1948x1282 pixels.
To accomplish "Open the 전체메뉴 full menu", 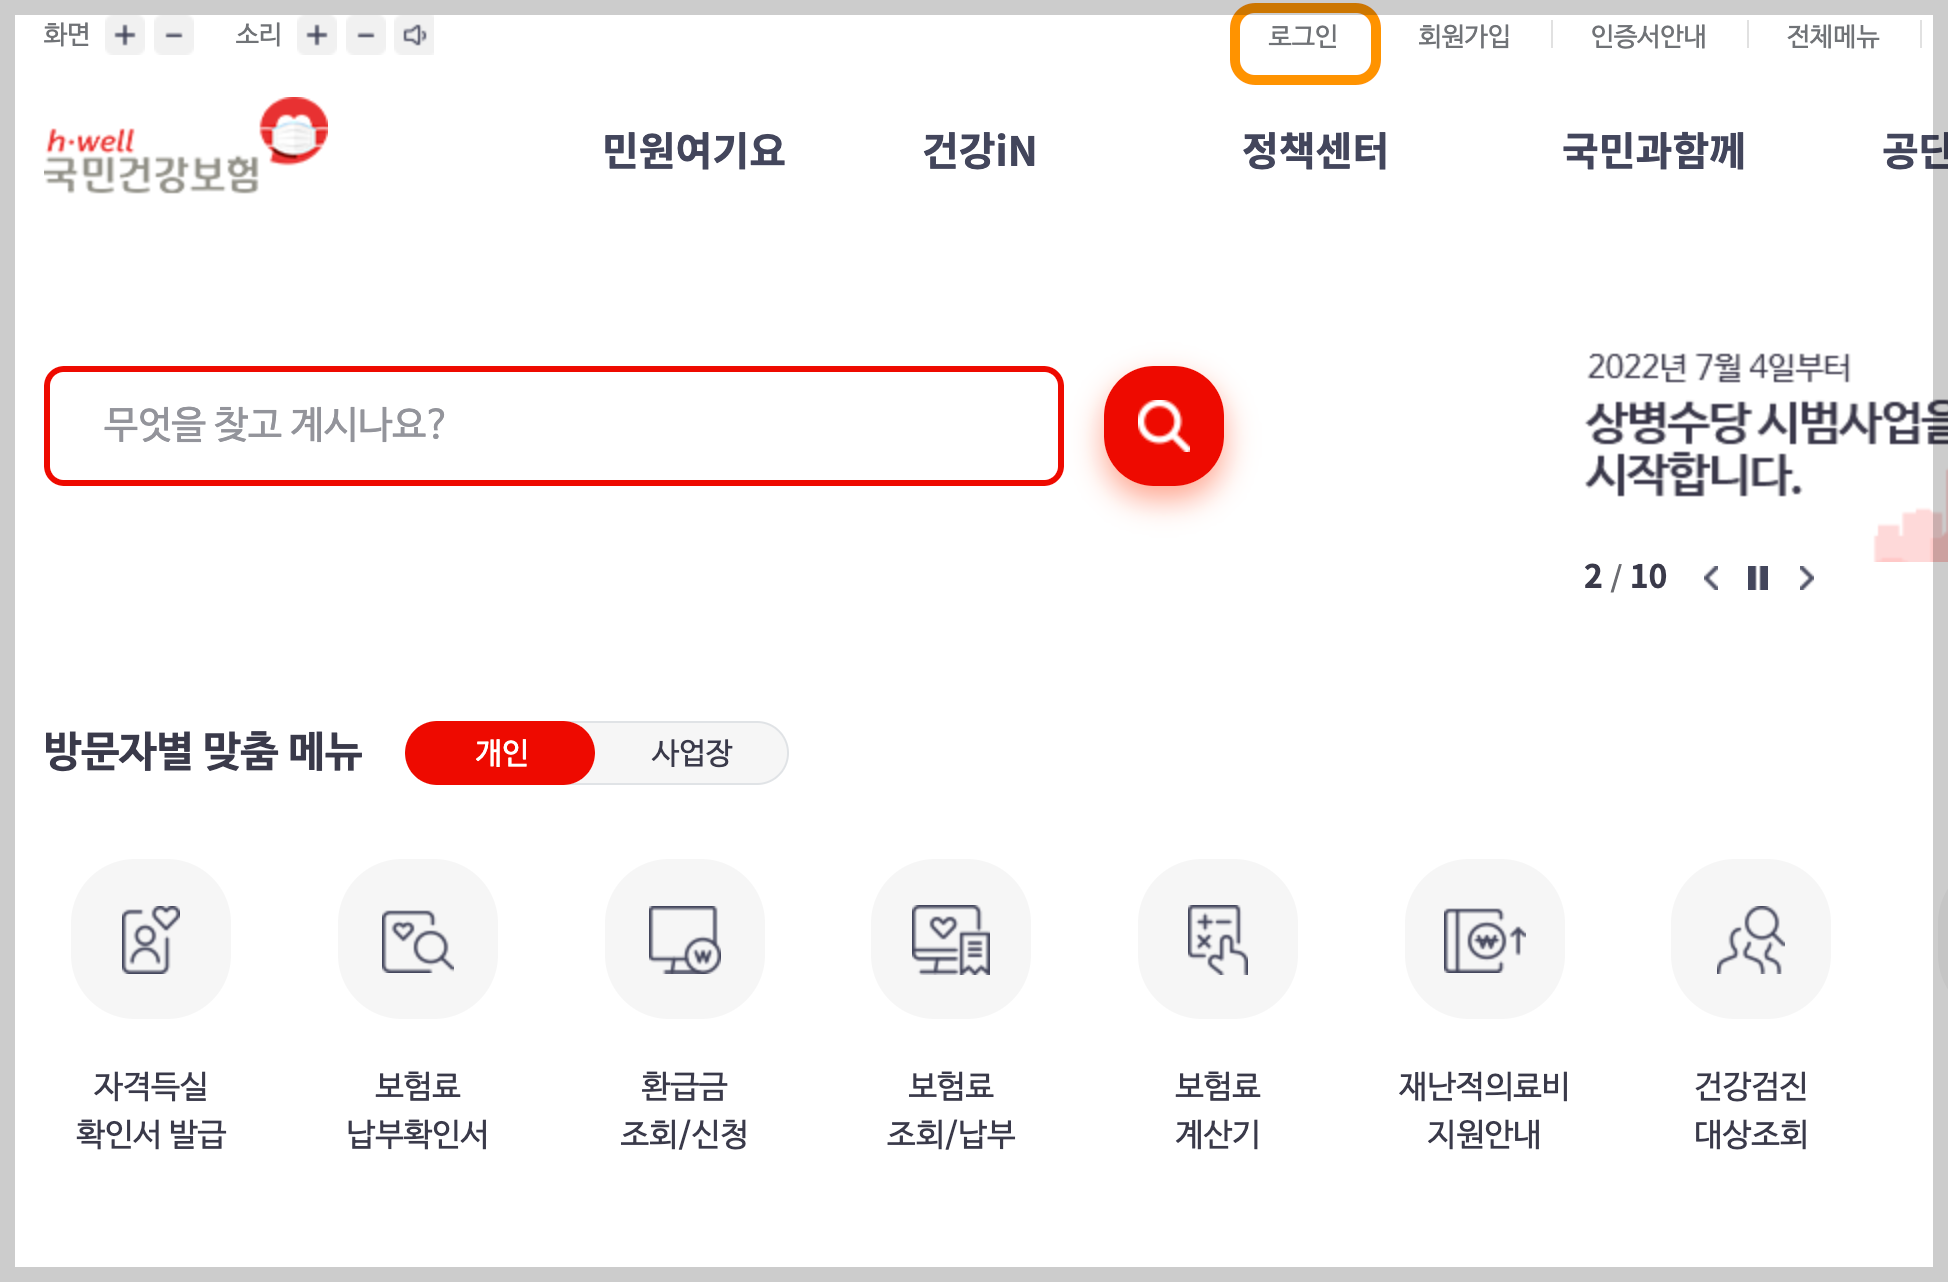I will pos(1832,37).
